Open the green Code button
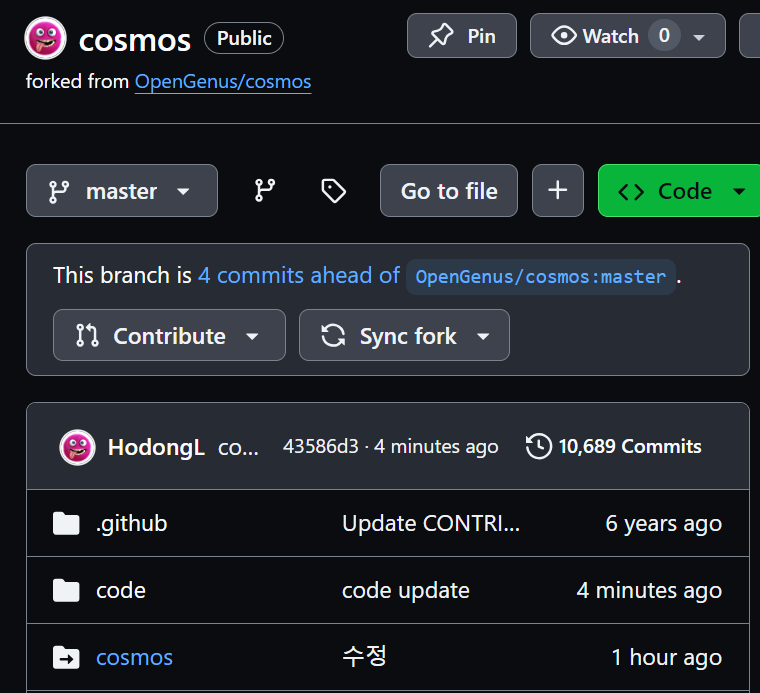Image resolution: width=760 pixels, height=693 pixels. tap(679, 190)
